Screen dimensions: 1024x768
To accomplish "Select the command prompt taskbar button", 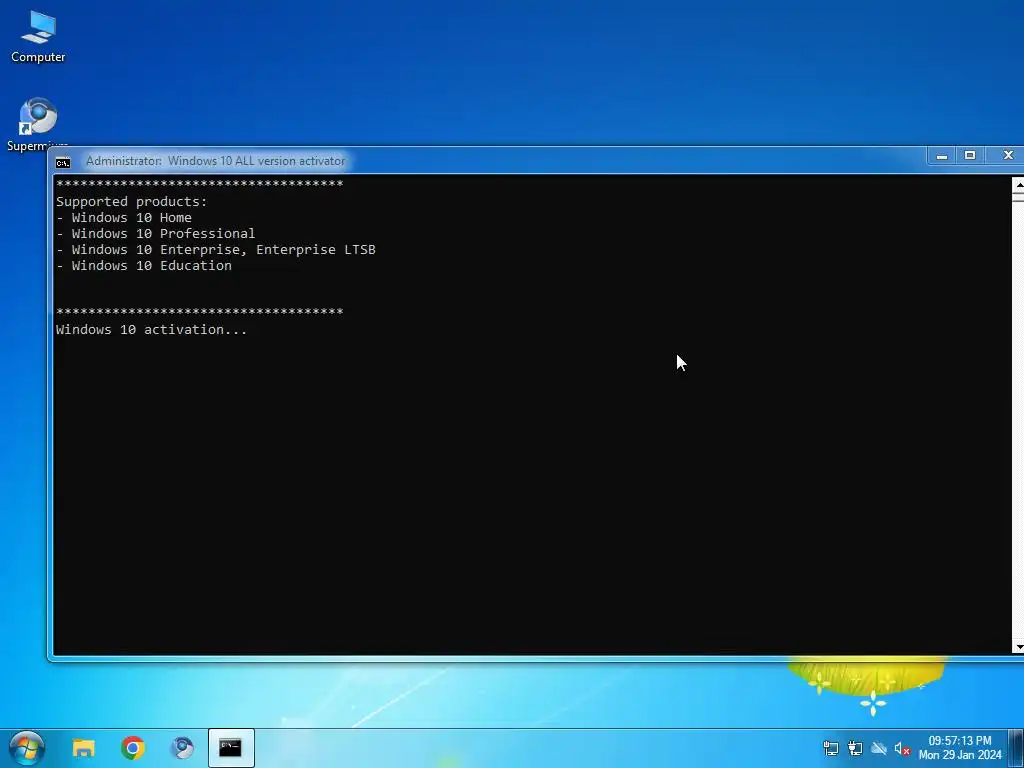I will (x=231, y=748).
